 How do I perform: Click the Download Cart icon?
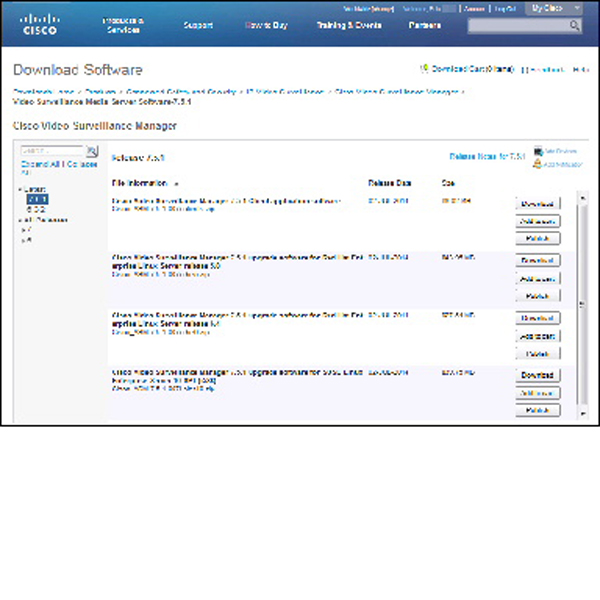[424, 69]
